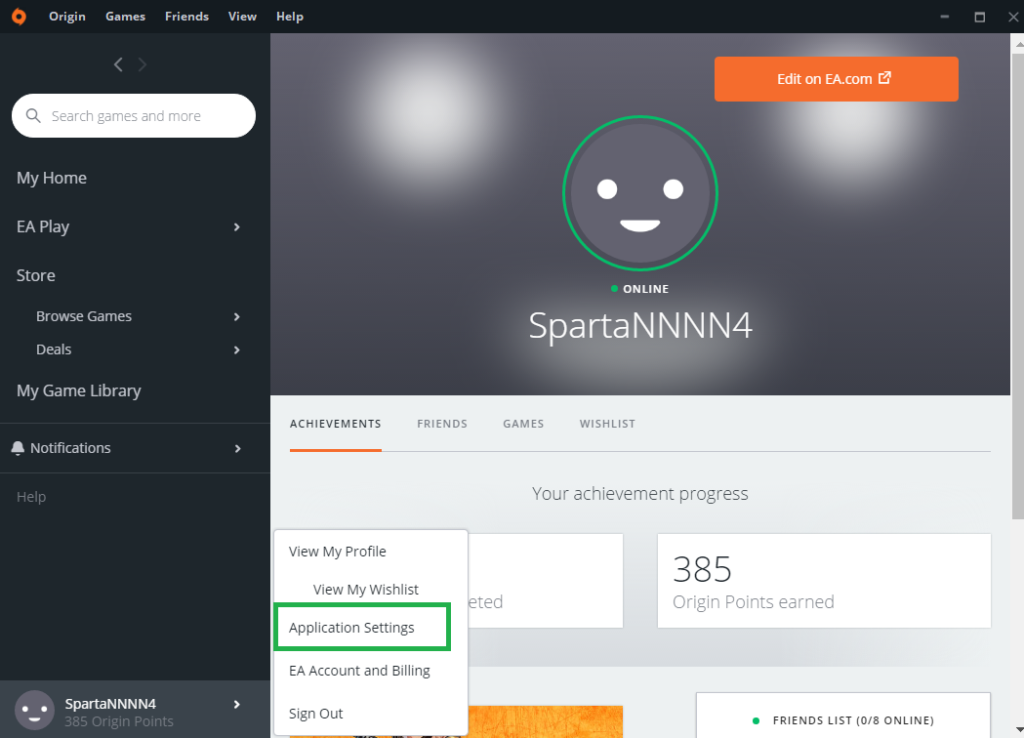
Task: Select View My Wishlist
Action: 366,589
